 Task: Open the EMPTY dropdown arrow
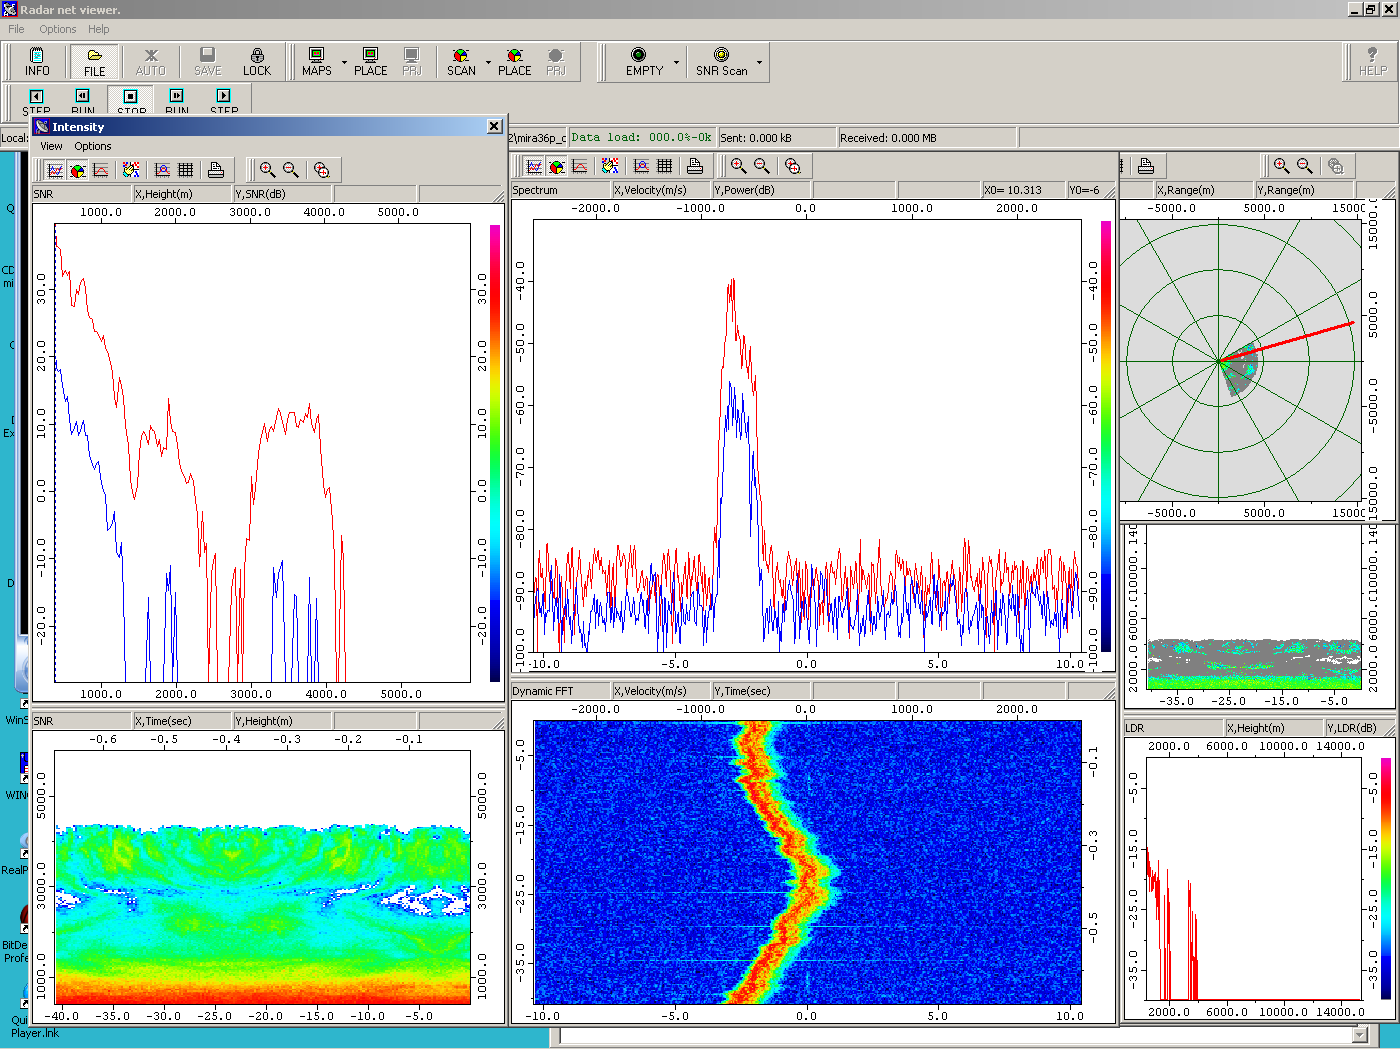click(676, 63)
